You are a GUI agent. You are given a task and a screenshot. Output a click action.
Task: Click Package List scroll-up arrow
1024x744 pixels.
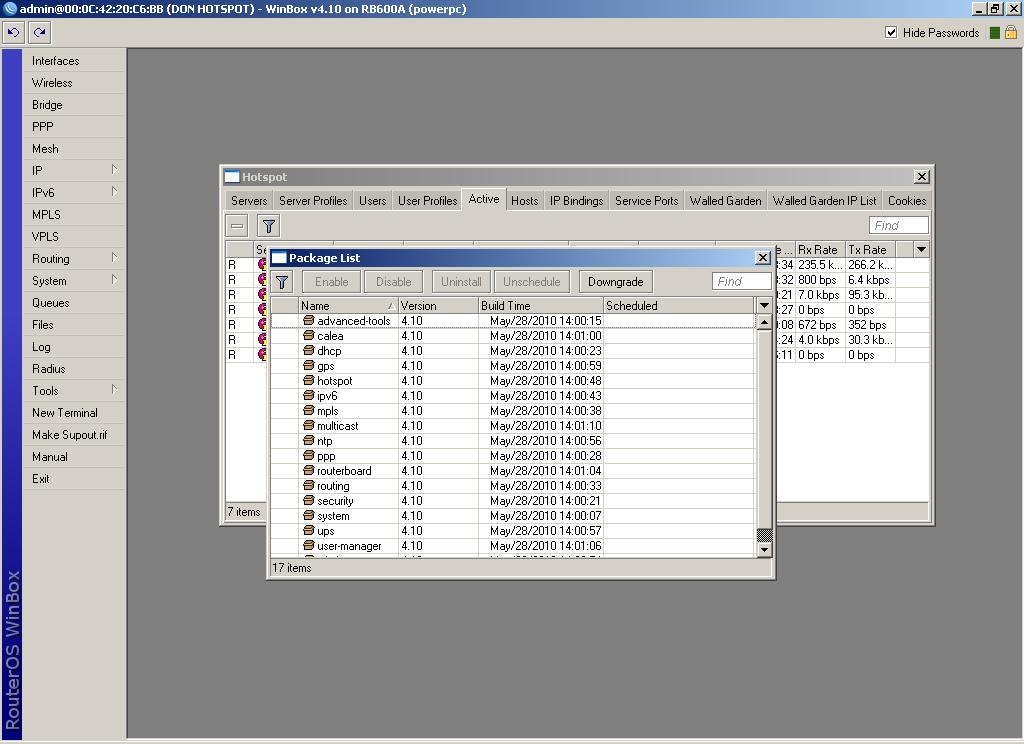tap(764, 322)
